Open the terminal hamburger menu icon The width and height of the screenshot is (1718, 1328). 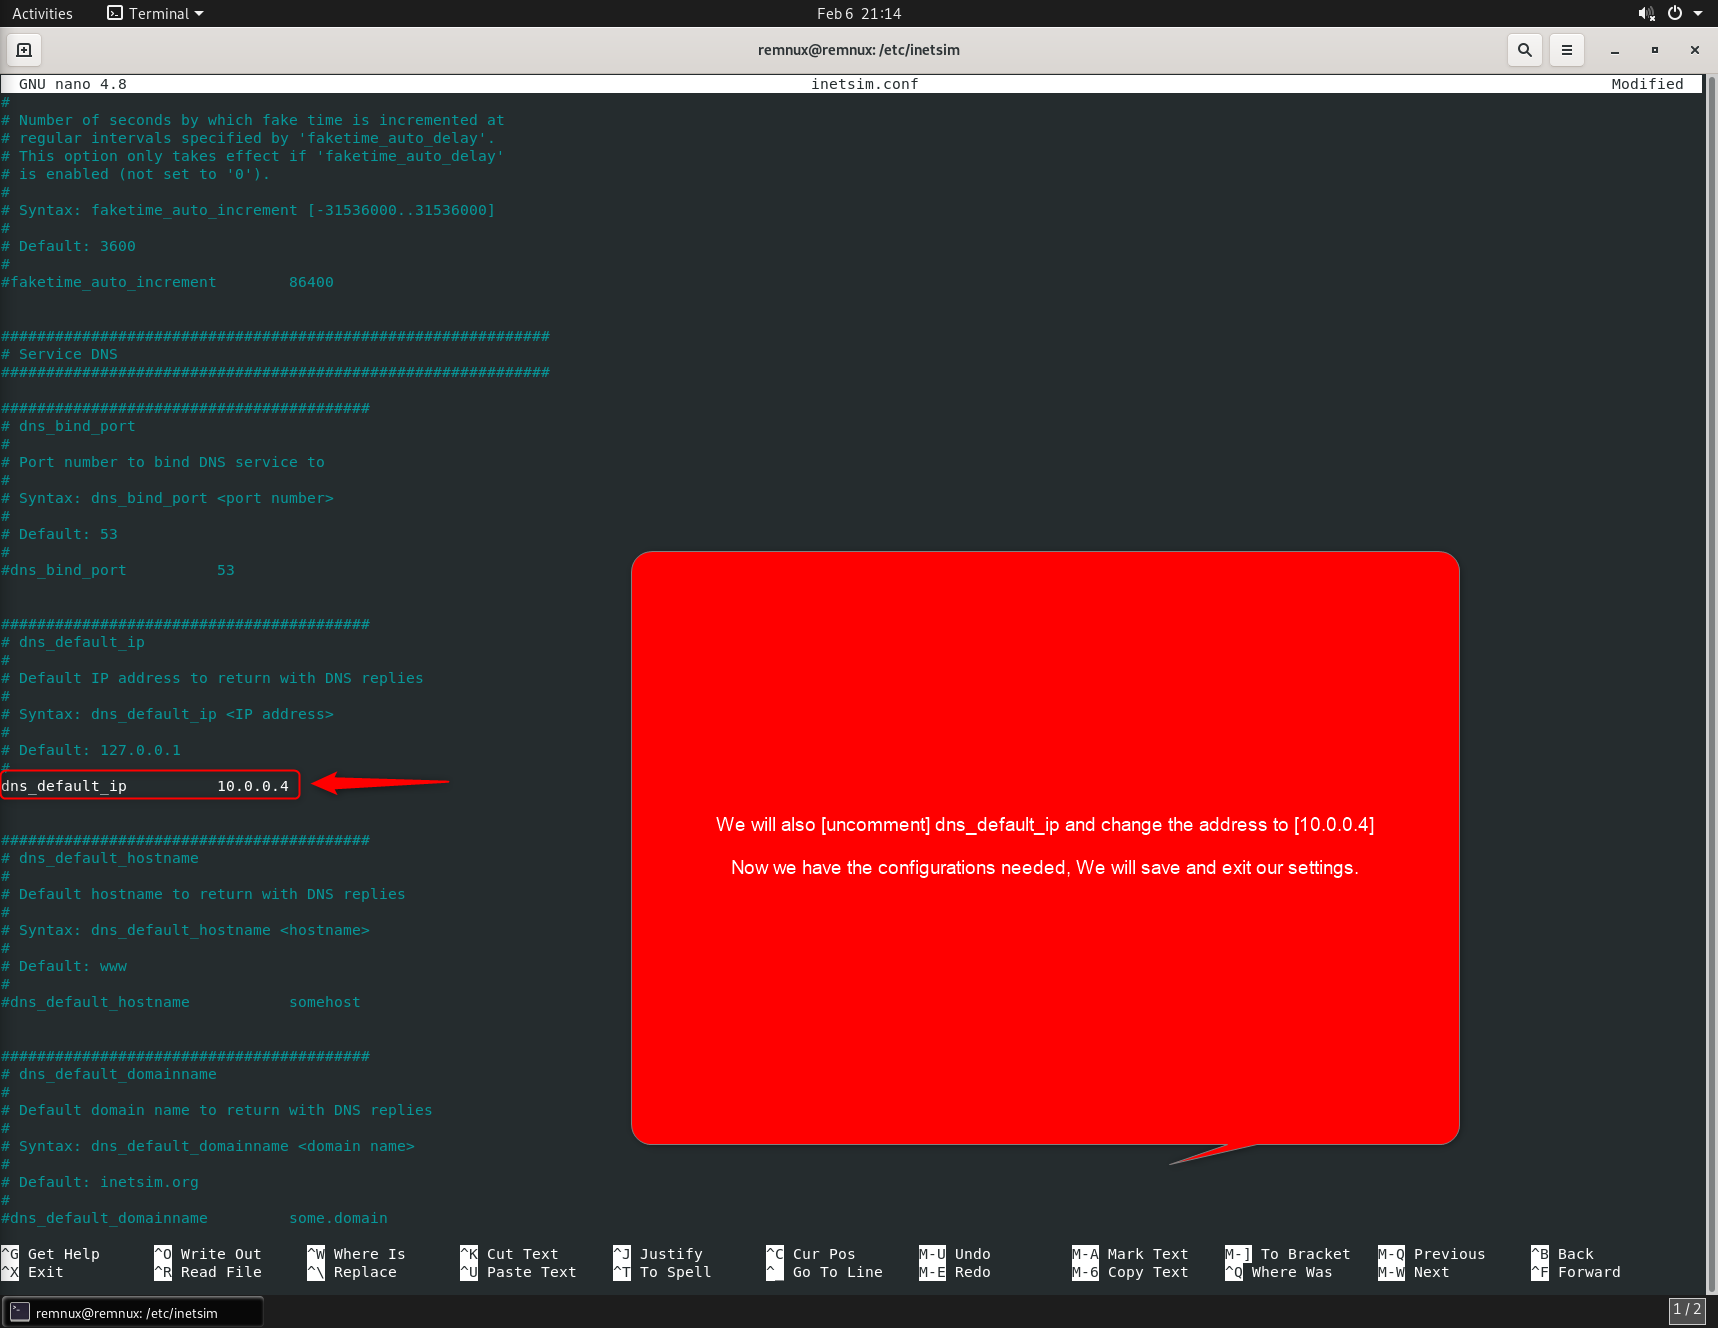tap(1566, 49)
